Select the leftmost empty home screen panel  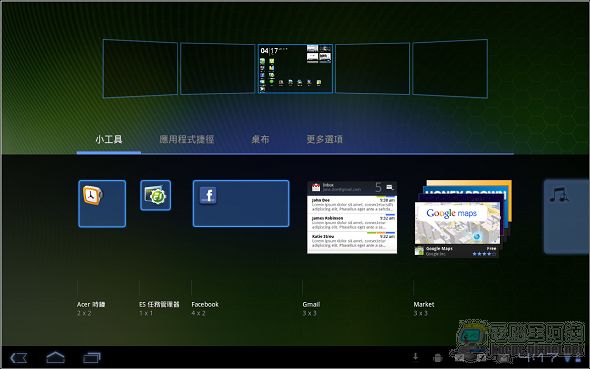point(140,68)
